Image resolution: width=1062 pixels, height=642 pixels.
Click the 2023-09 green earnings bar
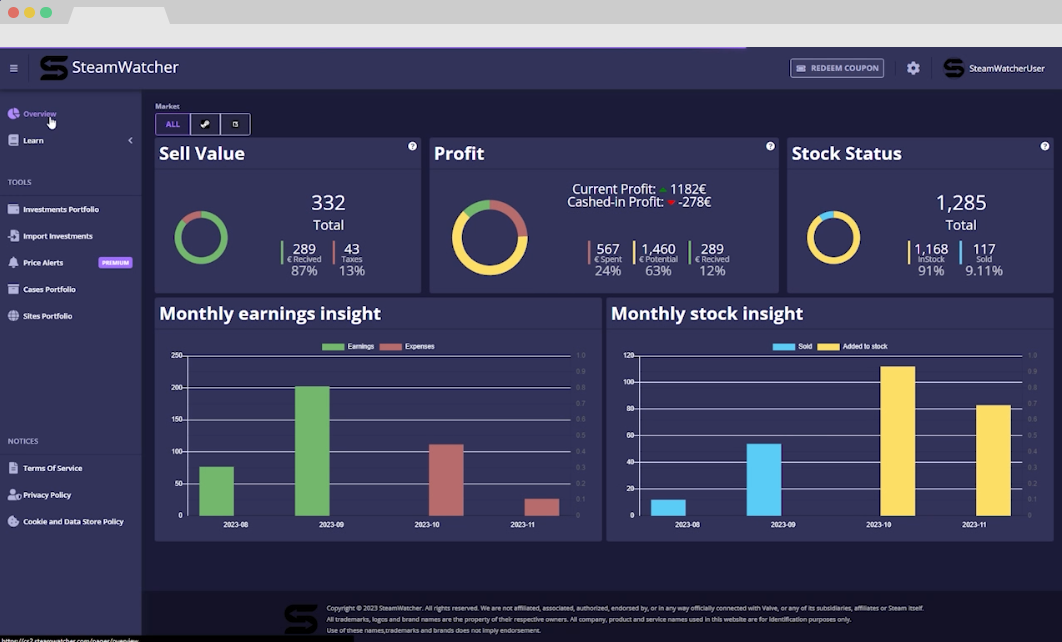click(x=312, y=451)
